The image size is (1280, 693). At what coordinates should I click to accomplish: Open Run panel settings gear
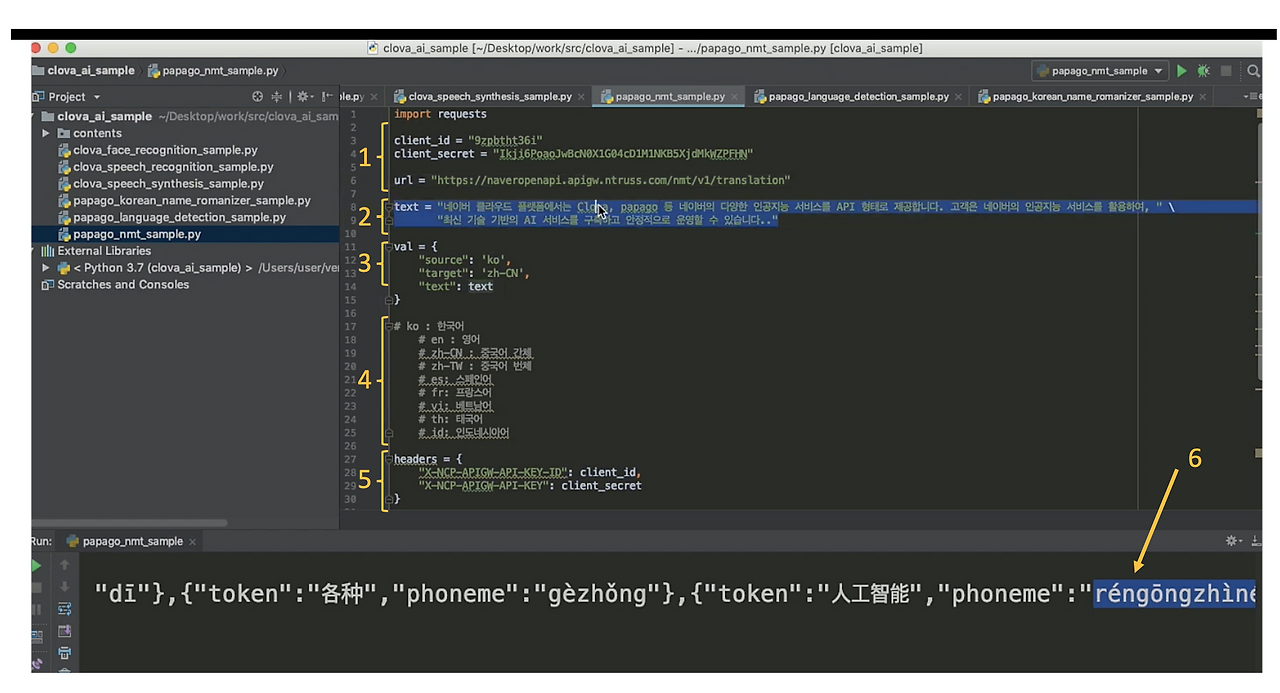pyautogui.click(x=1234, y=541)
